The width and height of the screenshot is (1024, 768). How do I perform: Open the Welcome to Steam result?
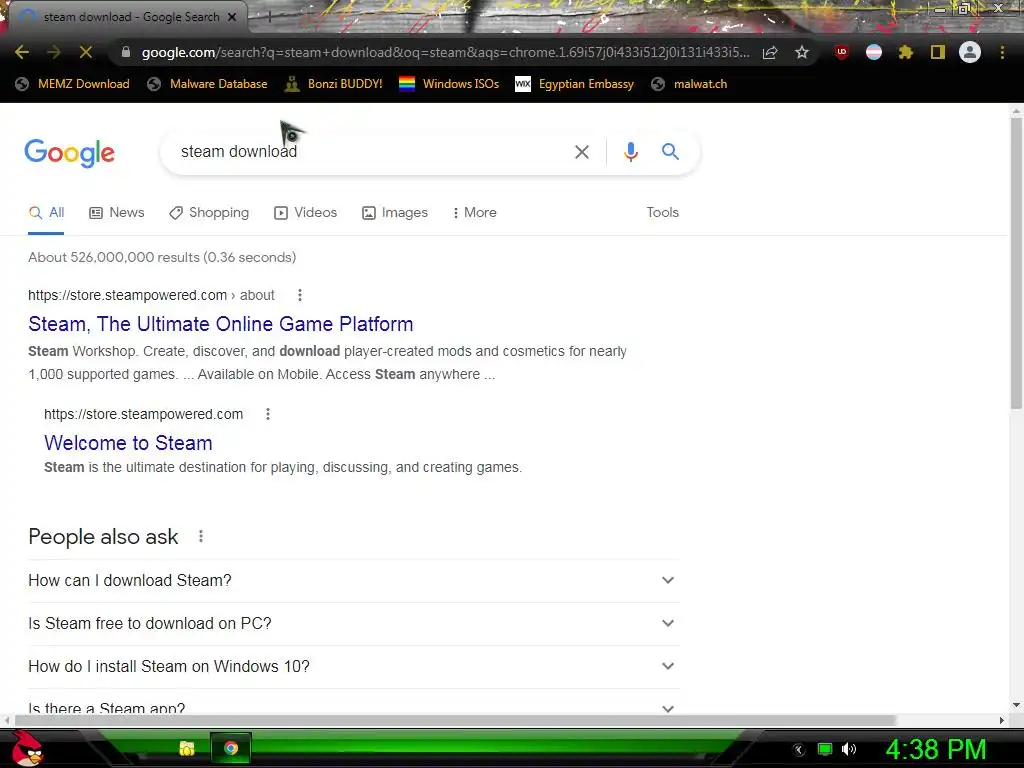128,443
